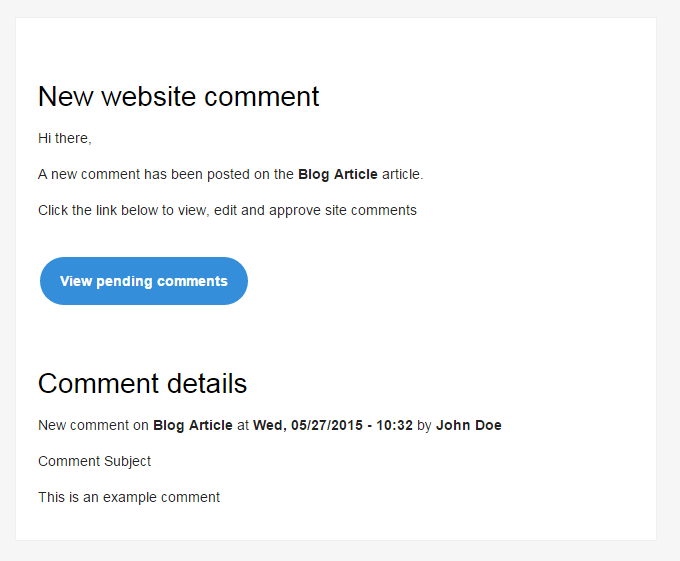680x561 pixels.
Task: Click the words 'New comment on'
Action: 93,425
